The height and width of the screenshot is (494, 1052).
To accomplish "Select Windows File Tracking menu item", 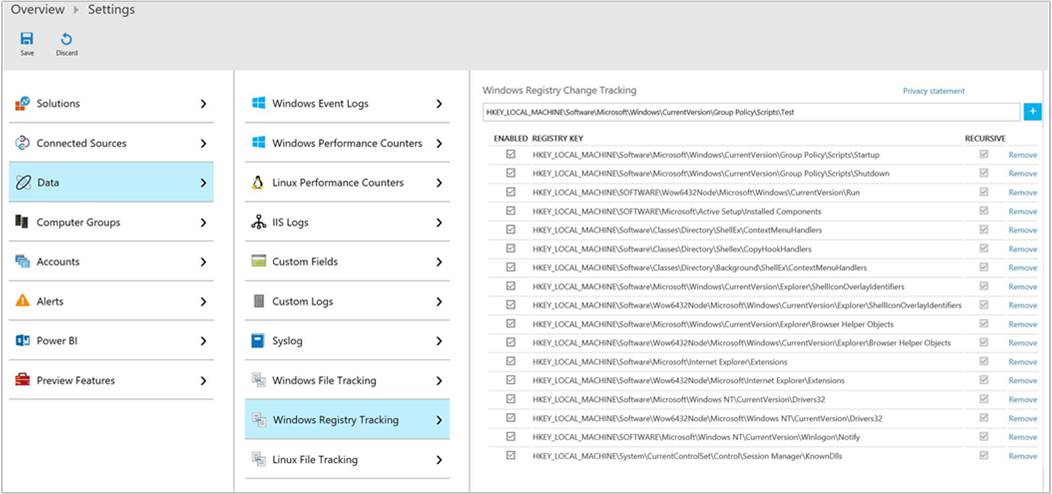I will click(347, 380).
